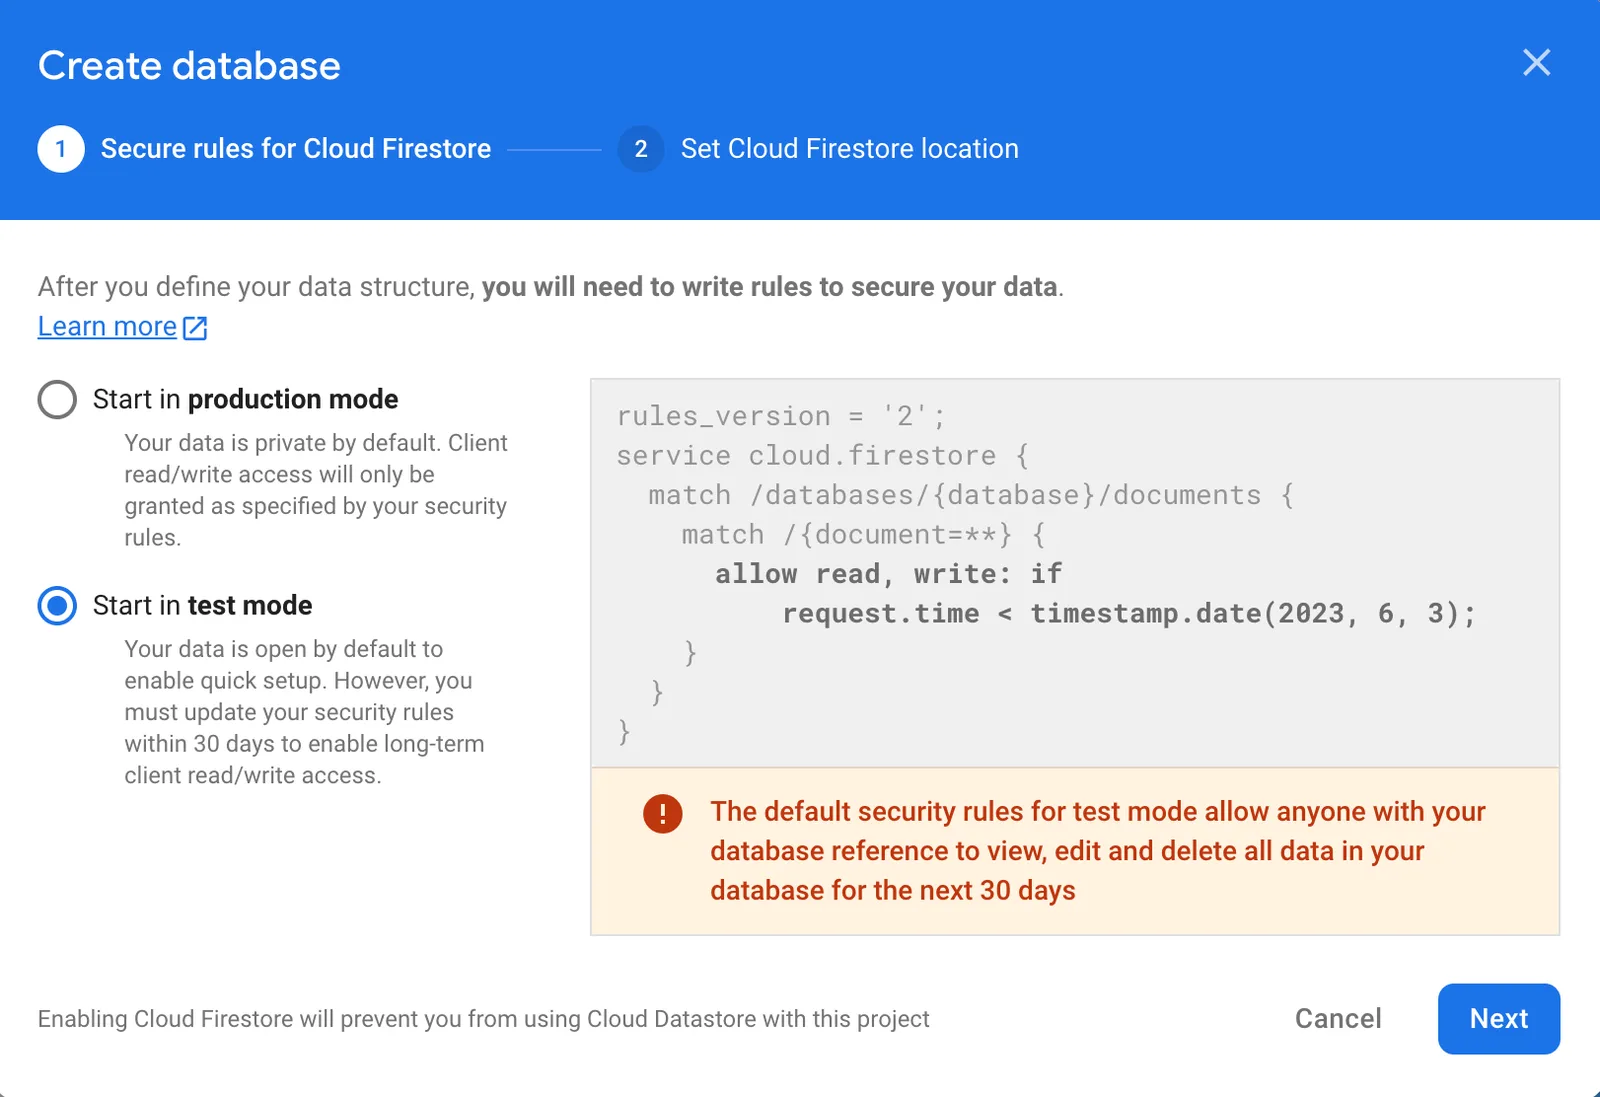Screen dimensions: 1600x1097
Task: Click the Cloud Datastore notice text
Action: click(x=483, y=1019)
